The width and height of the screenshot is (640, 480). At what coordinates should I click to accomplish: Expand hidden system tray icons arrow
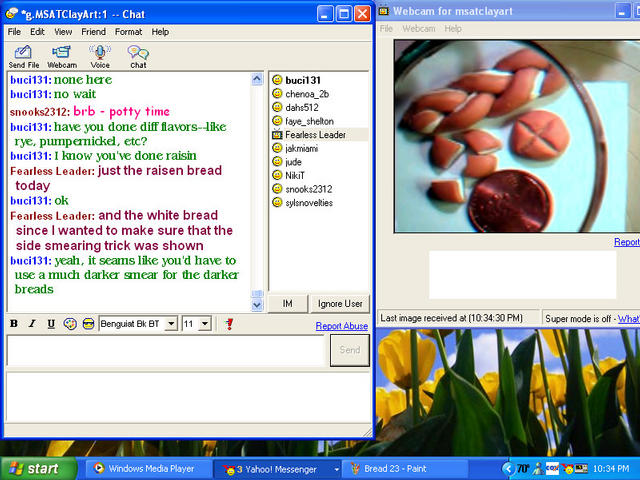508,469
